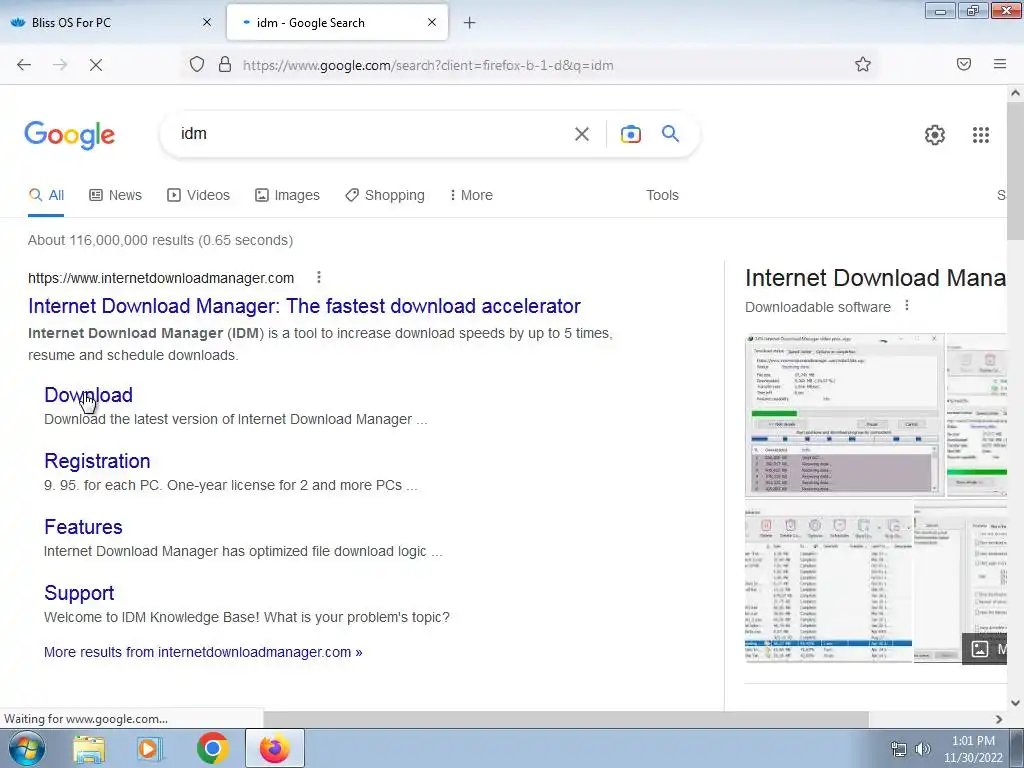The image size is (1024, 768).
Task: Click the address bar URL
Action: tap(428, 65)
